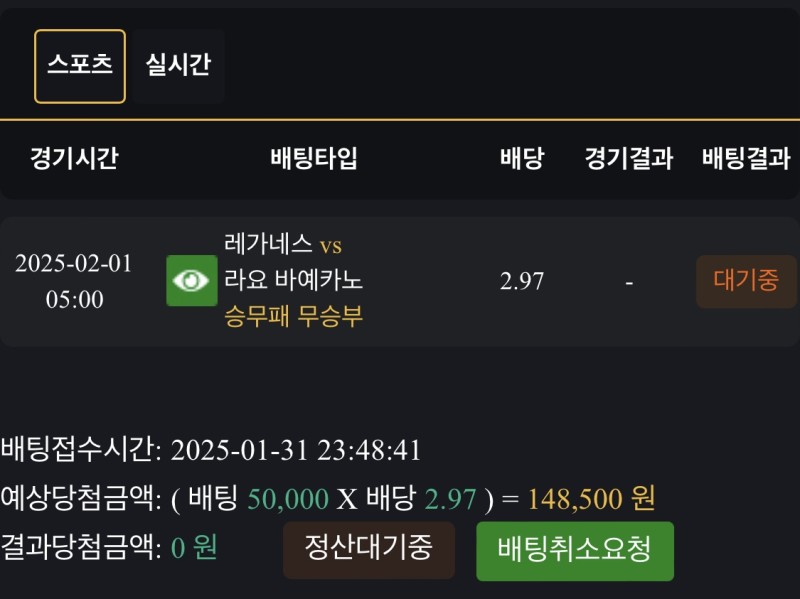
Task: Click the 0 원 result payout value
Action: click(194, 548)
